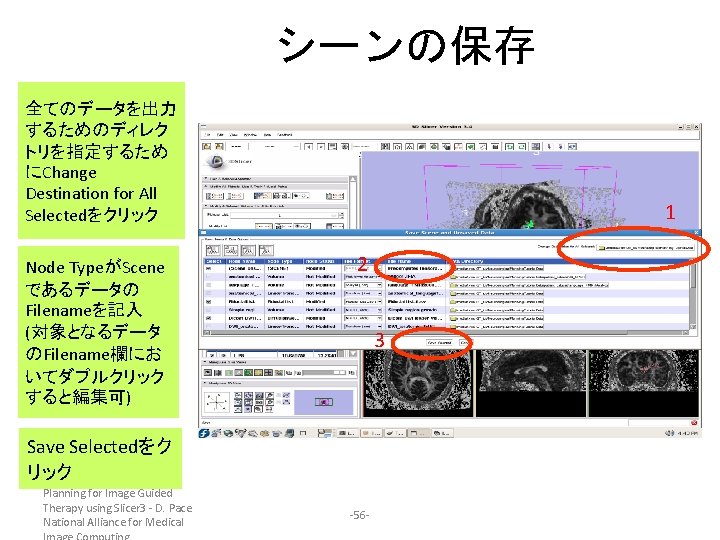The height and width of the screenshot is (540, 720).
Task: Open the Feedback menu in Slicer
Action: click(x=285, y=135)
